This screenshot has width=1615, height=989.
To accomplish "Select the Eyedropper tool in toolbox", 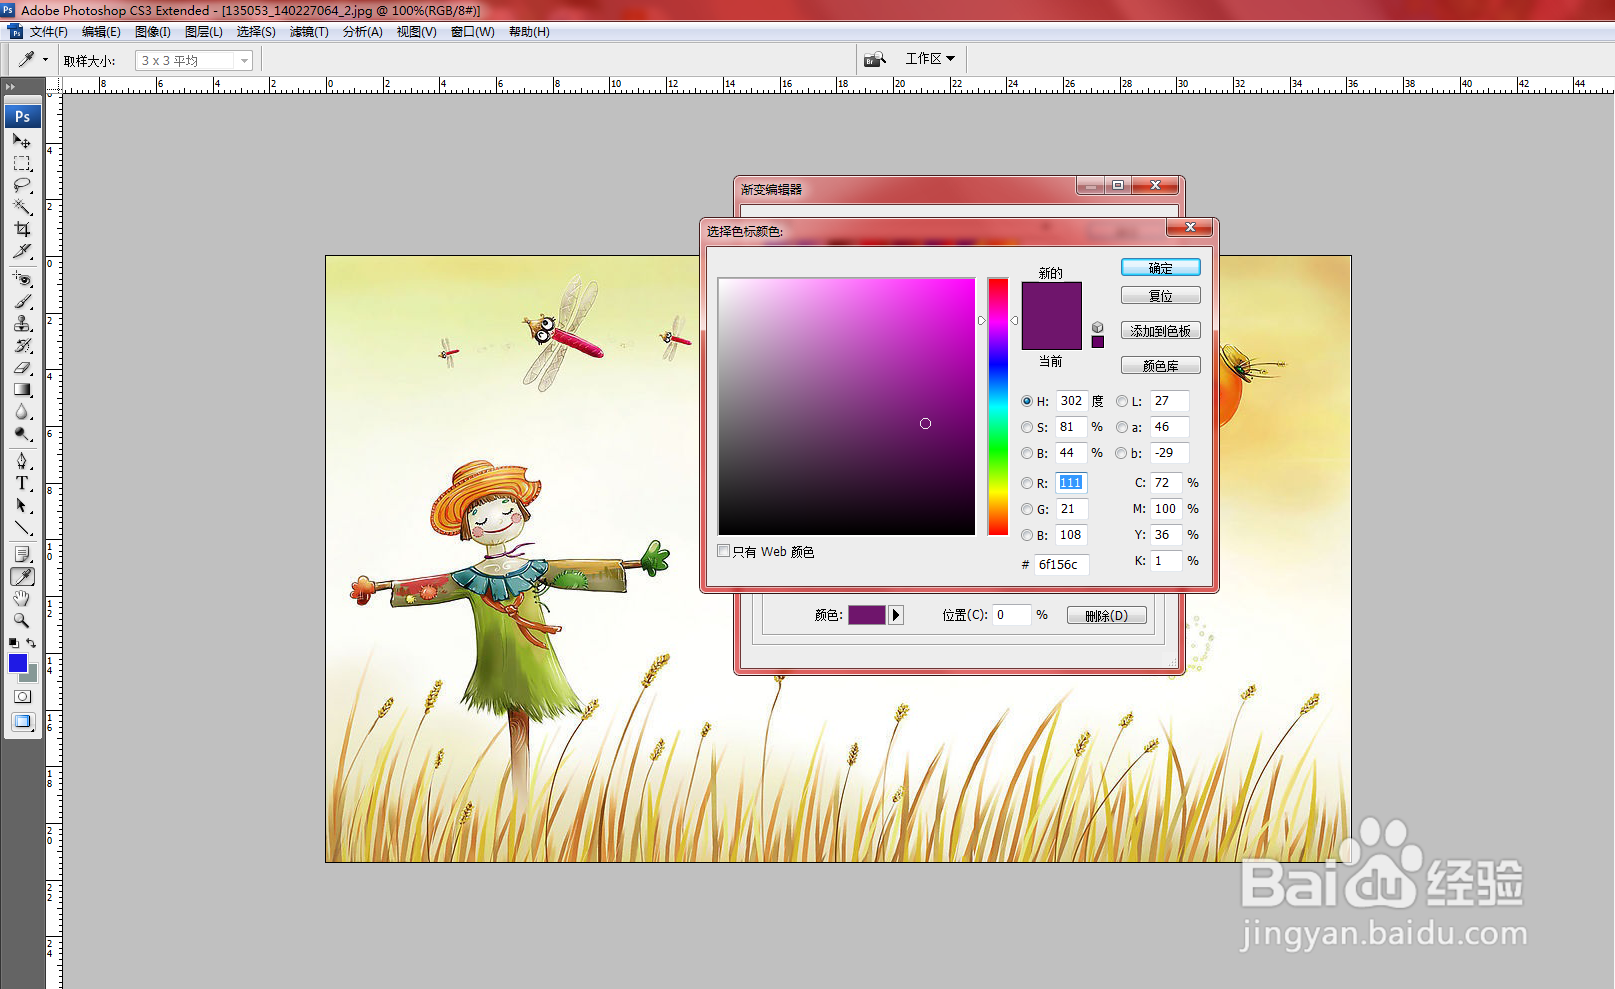I will 22,576.
